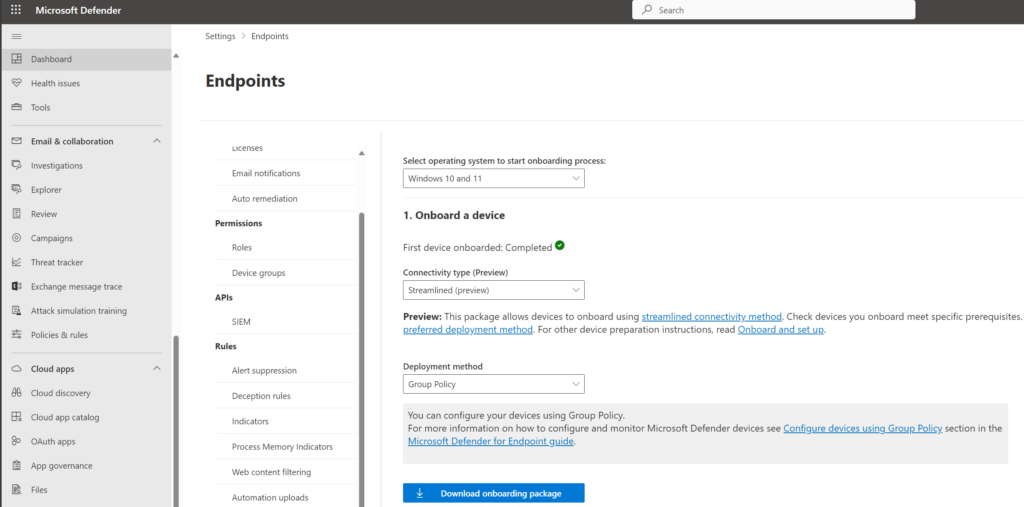Click the Review clipboard icon

click(x=17, y=214)
